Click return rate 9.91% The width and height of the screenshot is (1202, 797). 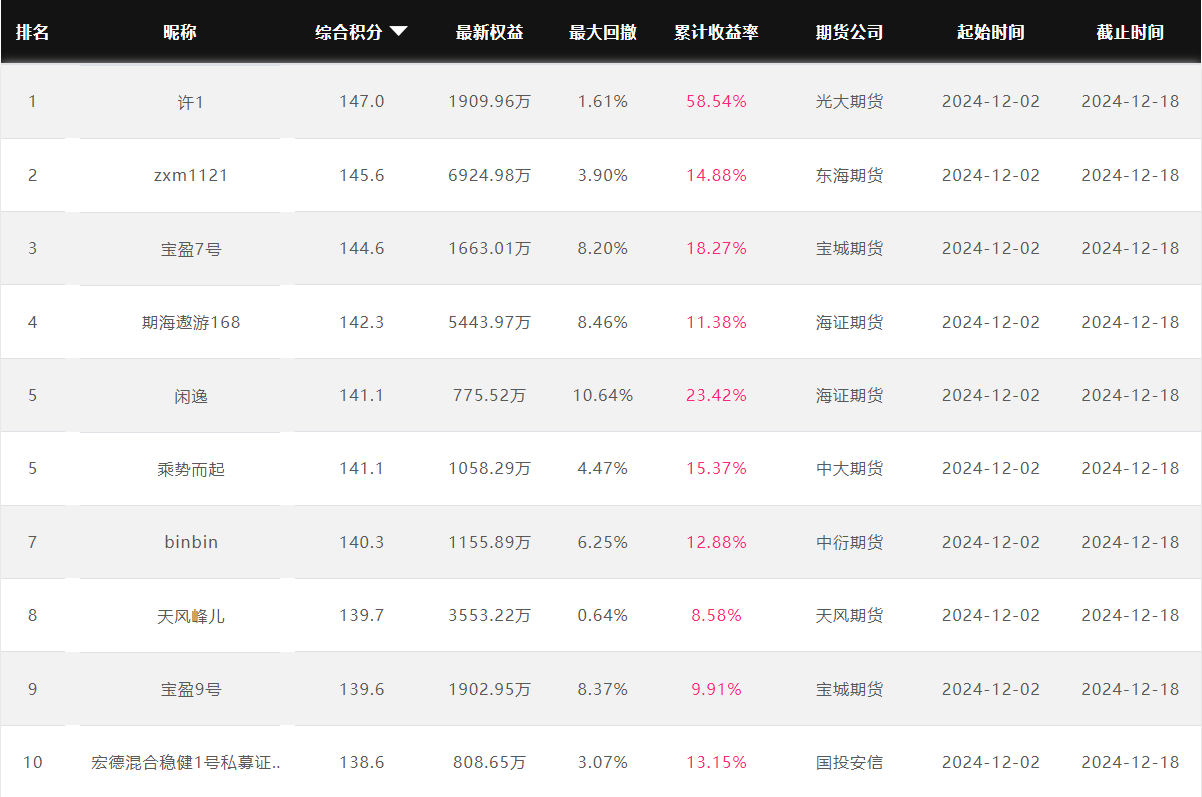pos(716,689)
